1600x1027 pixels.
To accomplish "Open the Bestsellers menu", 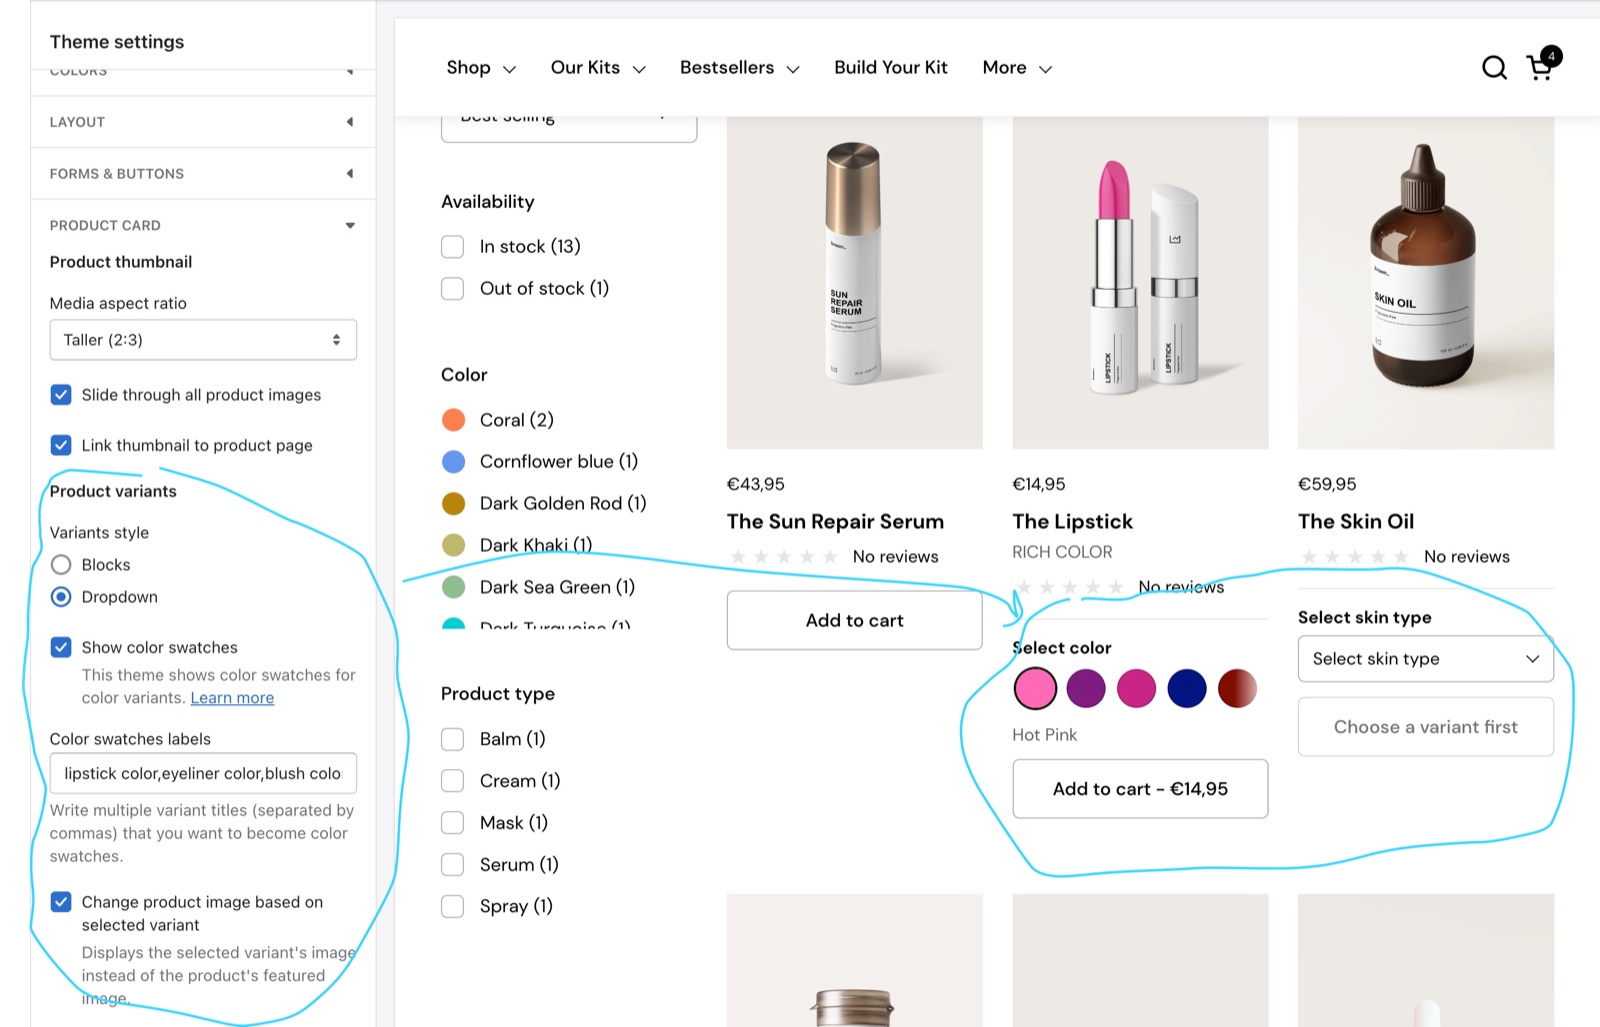I will [739, 68].
